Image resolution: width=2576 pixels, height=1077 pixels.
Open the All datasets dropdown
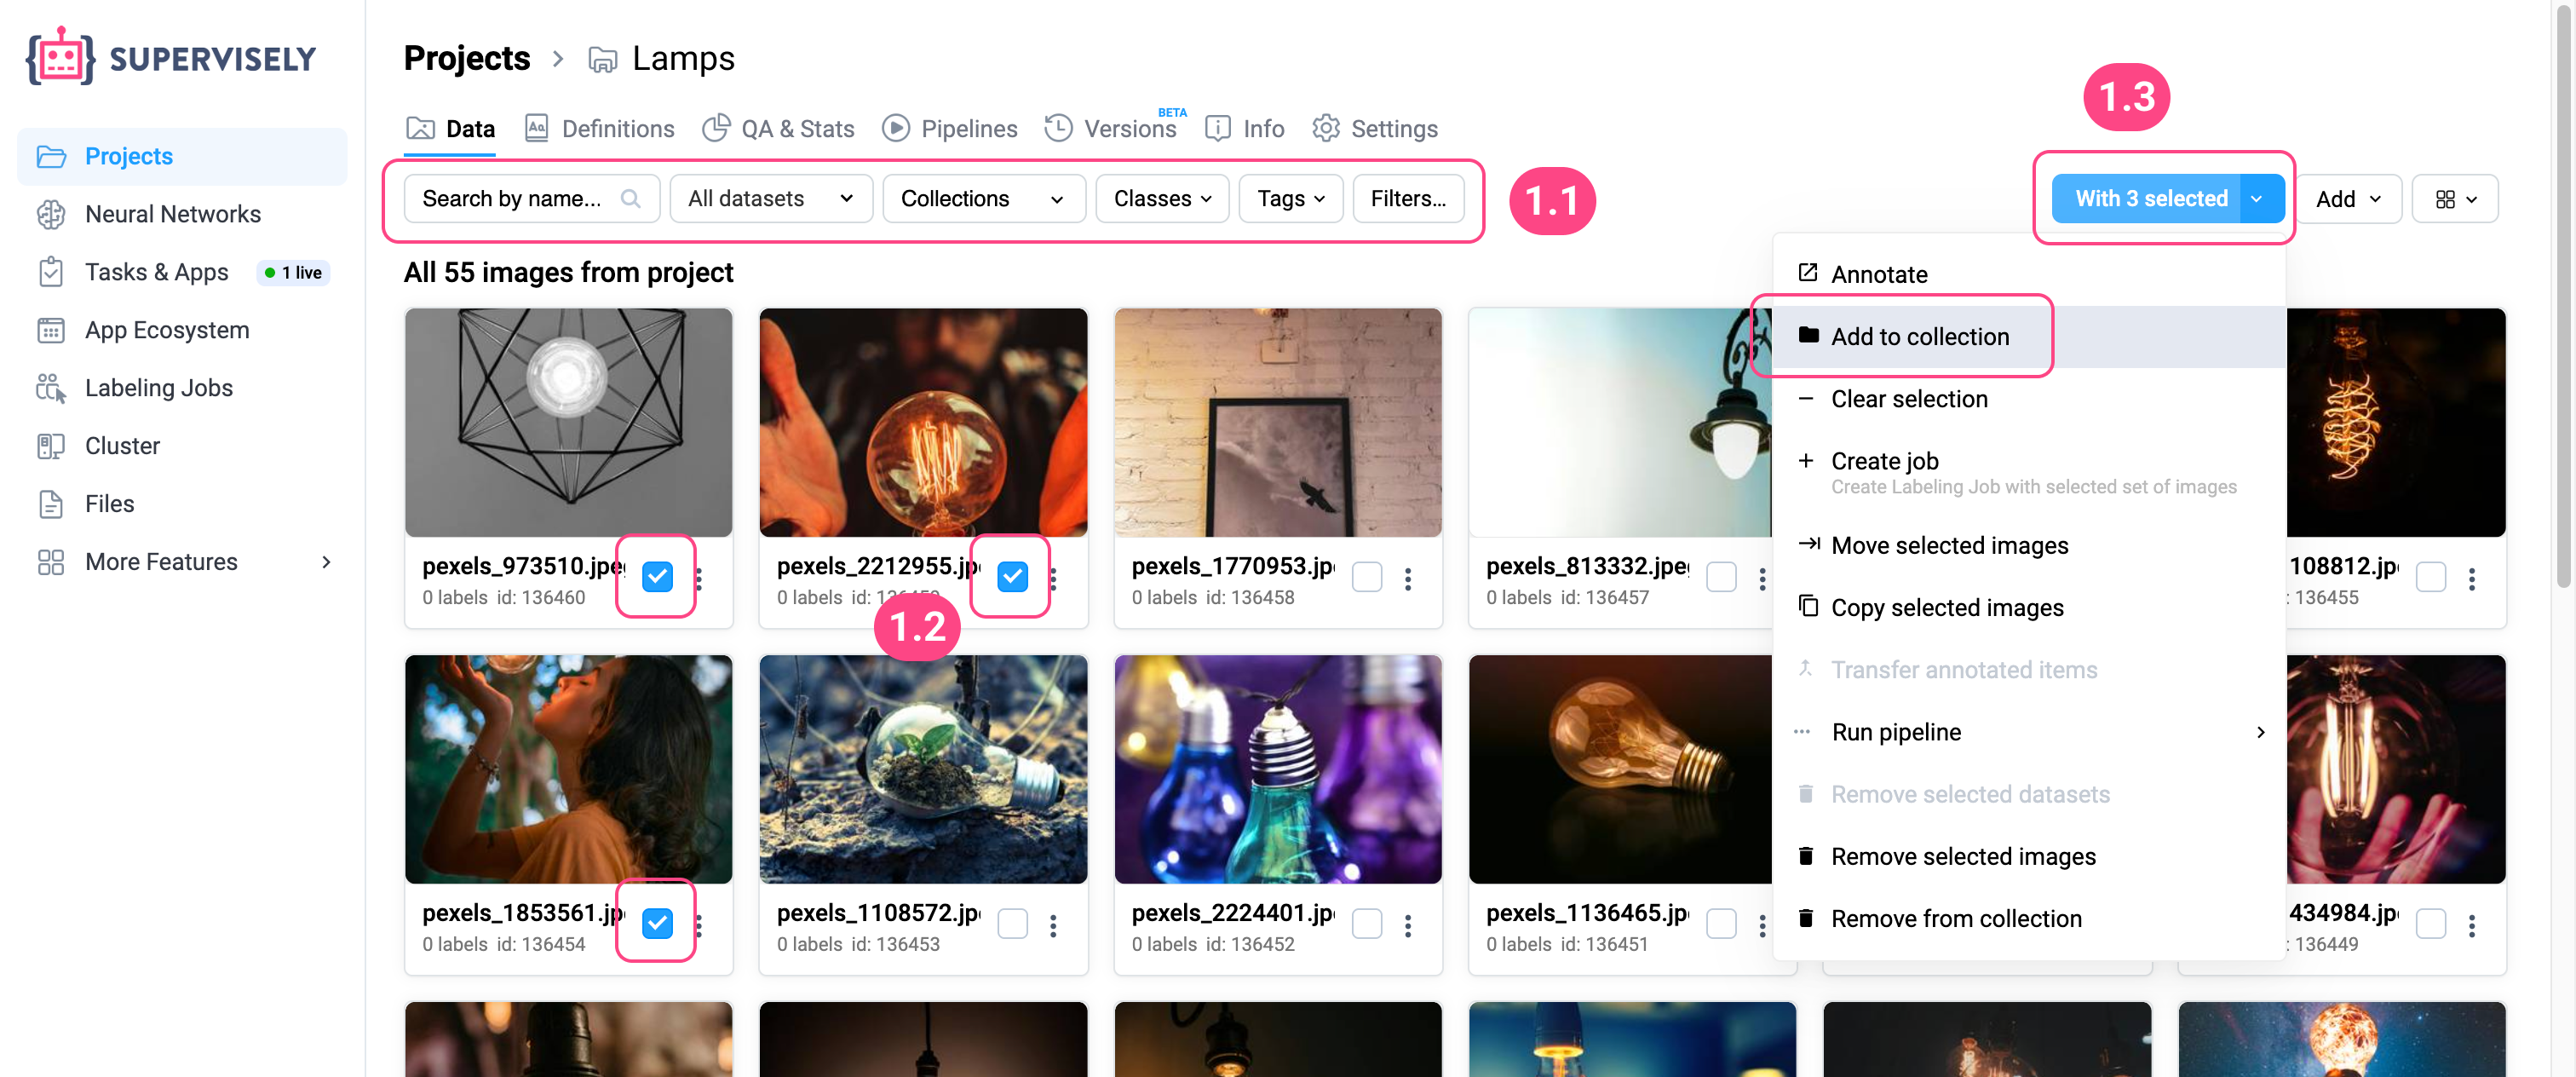pyautogui.click(x=771, y=199)
